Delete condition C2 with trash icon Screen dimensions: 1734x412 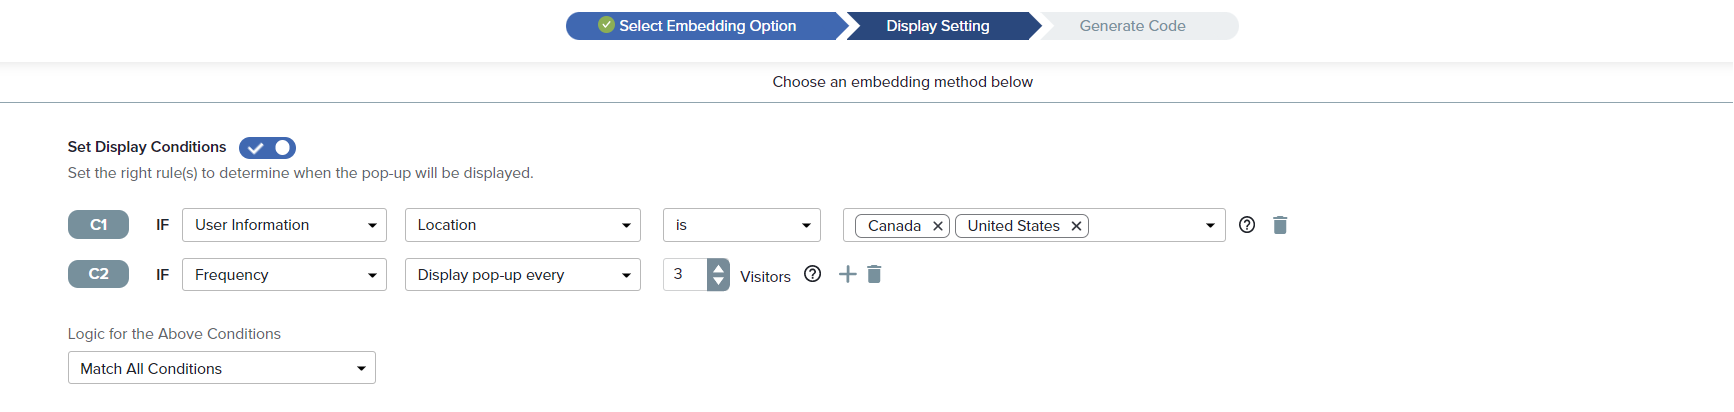(874, 274)
